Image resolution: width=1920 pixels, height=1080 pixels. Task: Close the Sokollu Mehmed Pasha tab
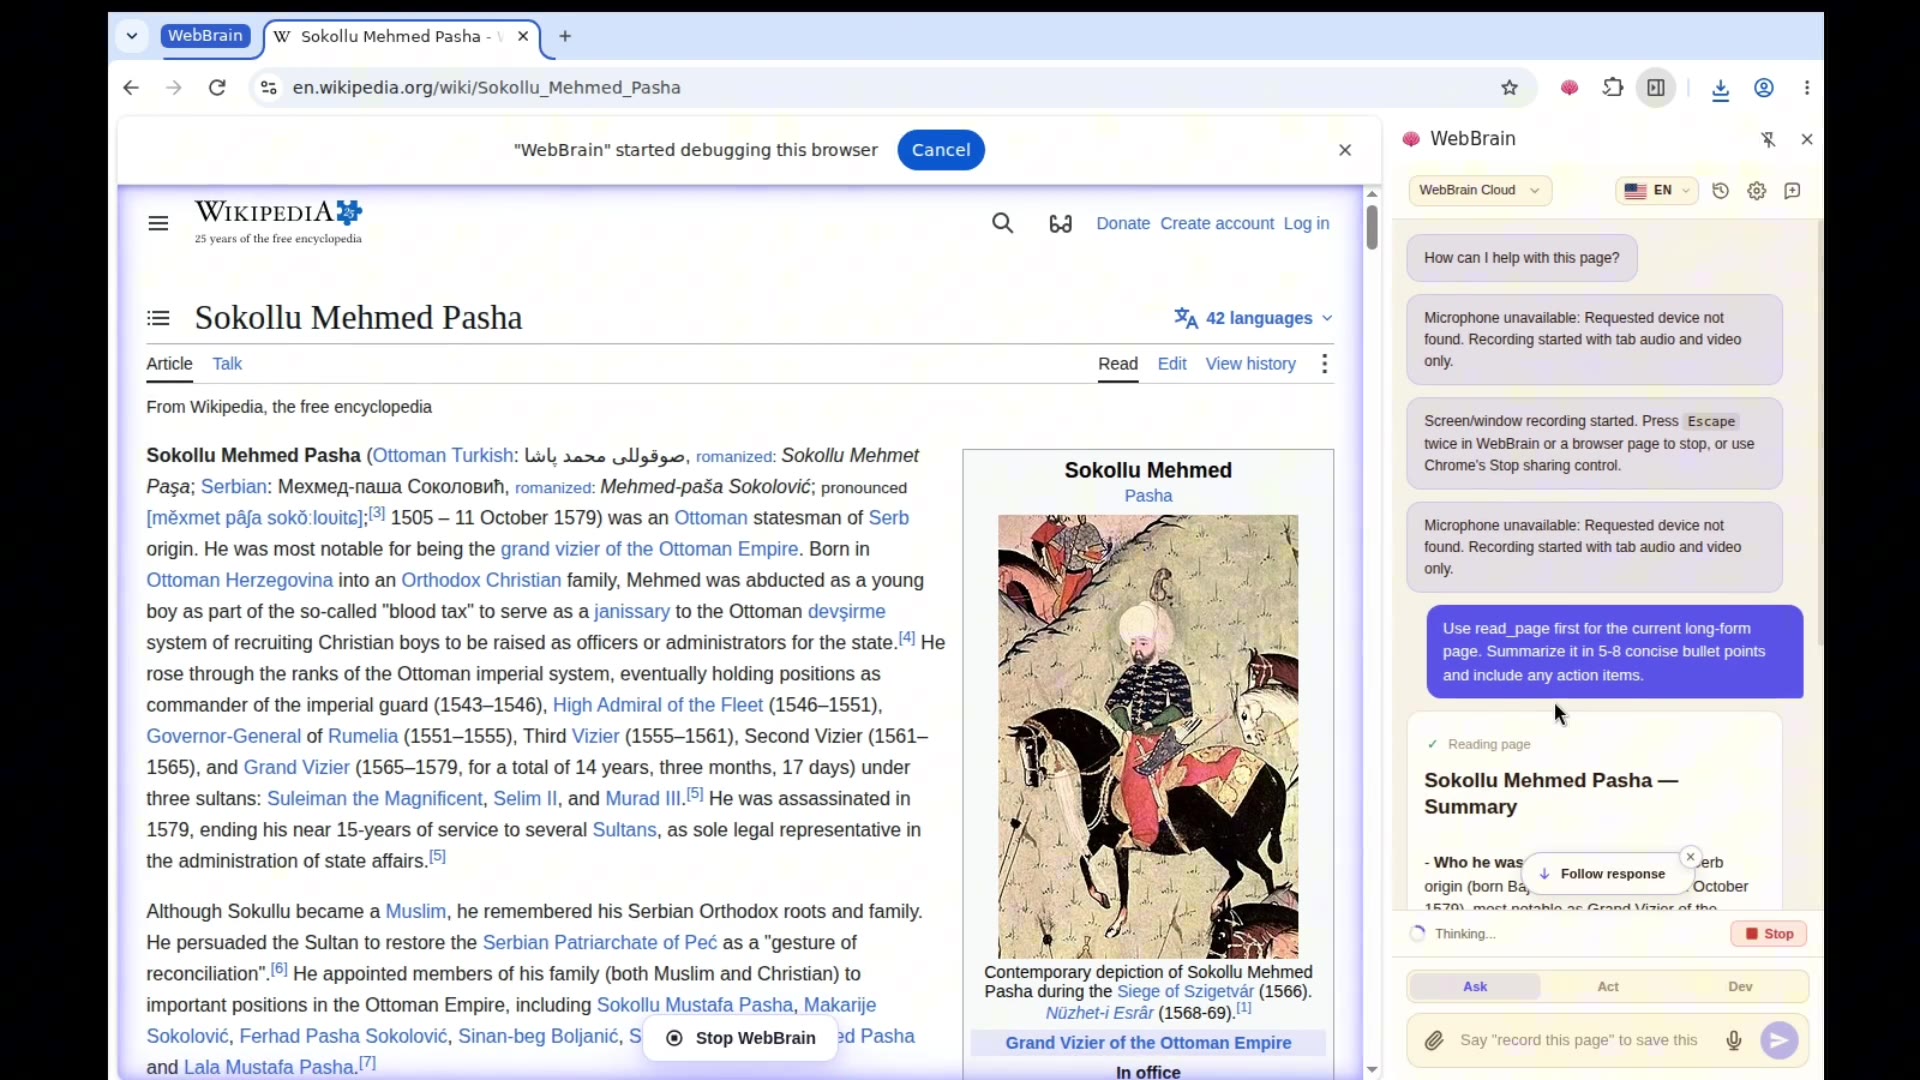pyautogui.click(x=523, y=37)
